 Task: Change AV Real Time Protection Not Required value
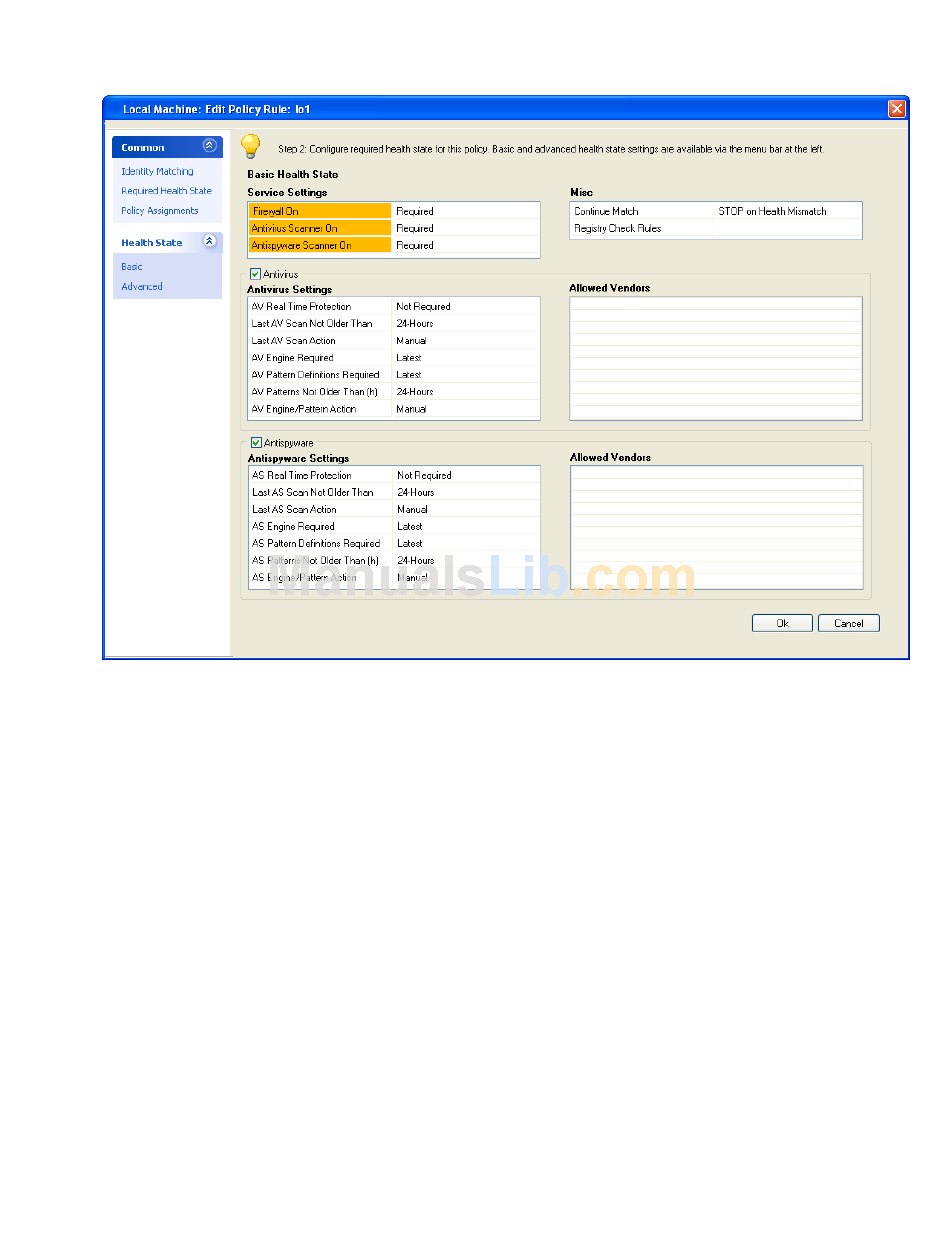(x=465, y=307)
